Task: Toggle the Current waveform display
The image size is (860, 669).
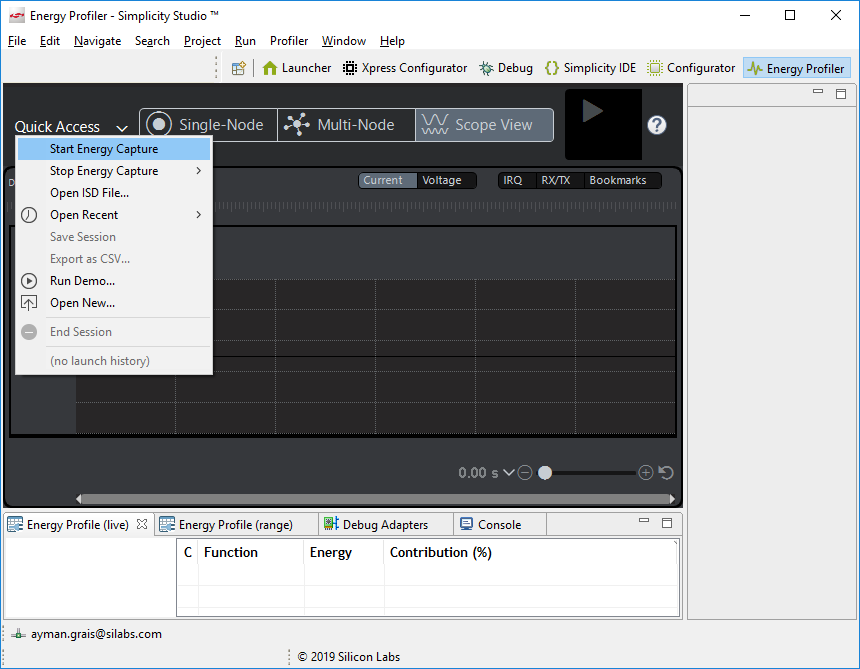Action: point(387,180)
